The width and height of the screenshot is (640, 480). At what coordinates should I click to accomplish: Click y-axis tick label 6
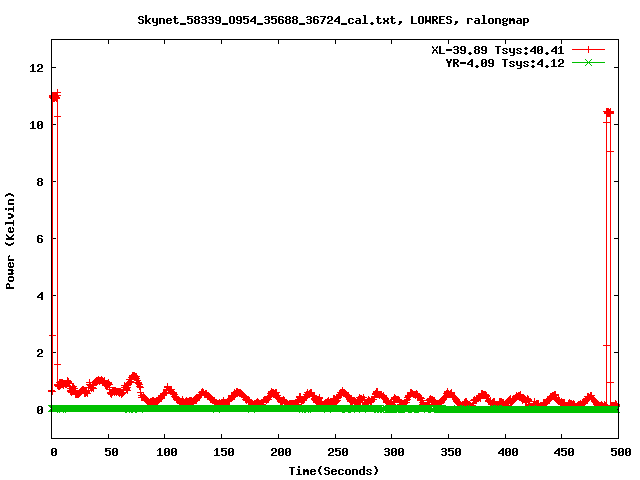click(x=40, y=239)
